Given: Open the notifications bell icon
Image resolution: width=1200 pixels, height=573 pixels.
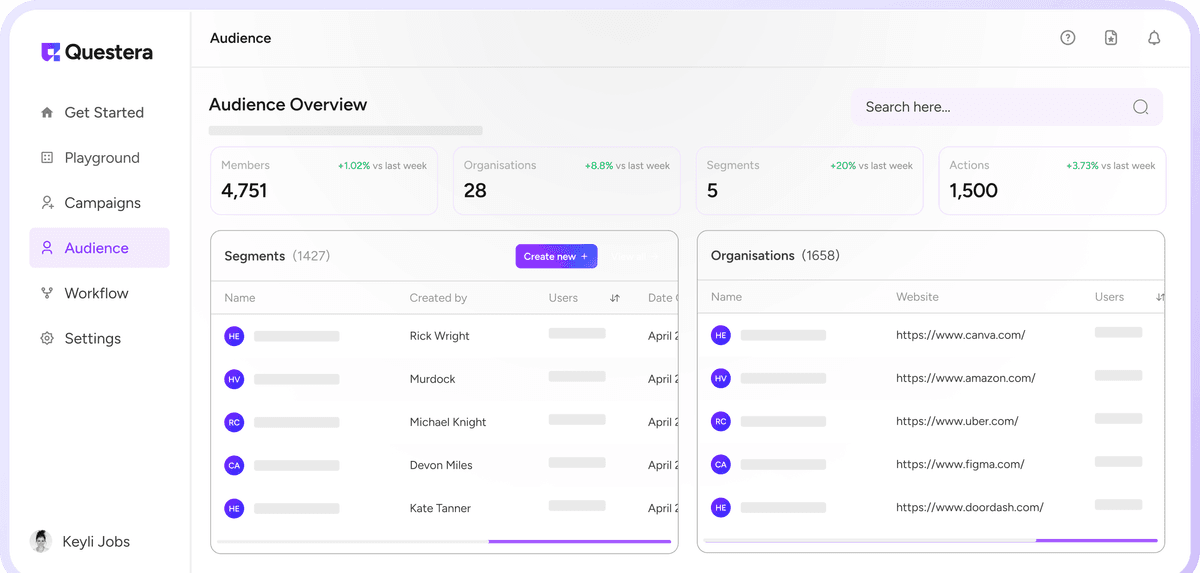Looking at the screenshot, I should coord(1154,38).
